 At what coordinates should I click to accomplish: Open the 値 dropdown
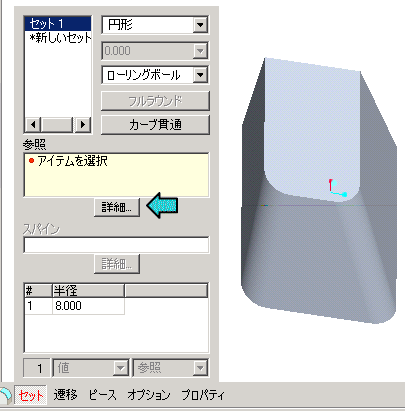point(120,368)
